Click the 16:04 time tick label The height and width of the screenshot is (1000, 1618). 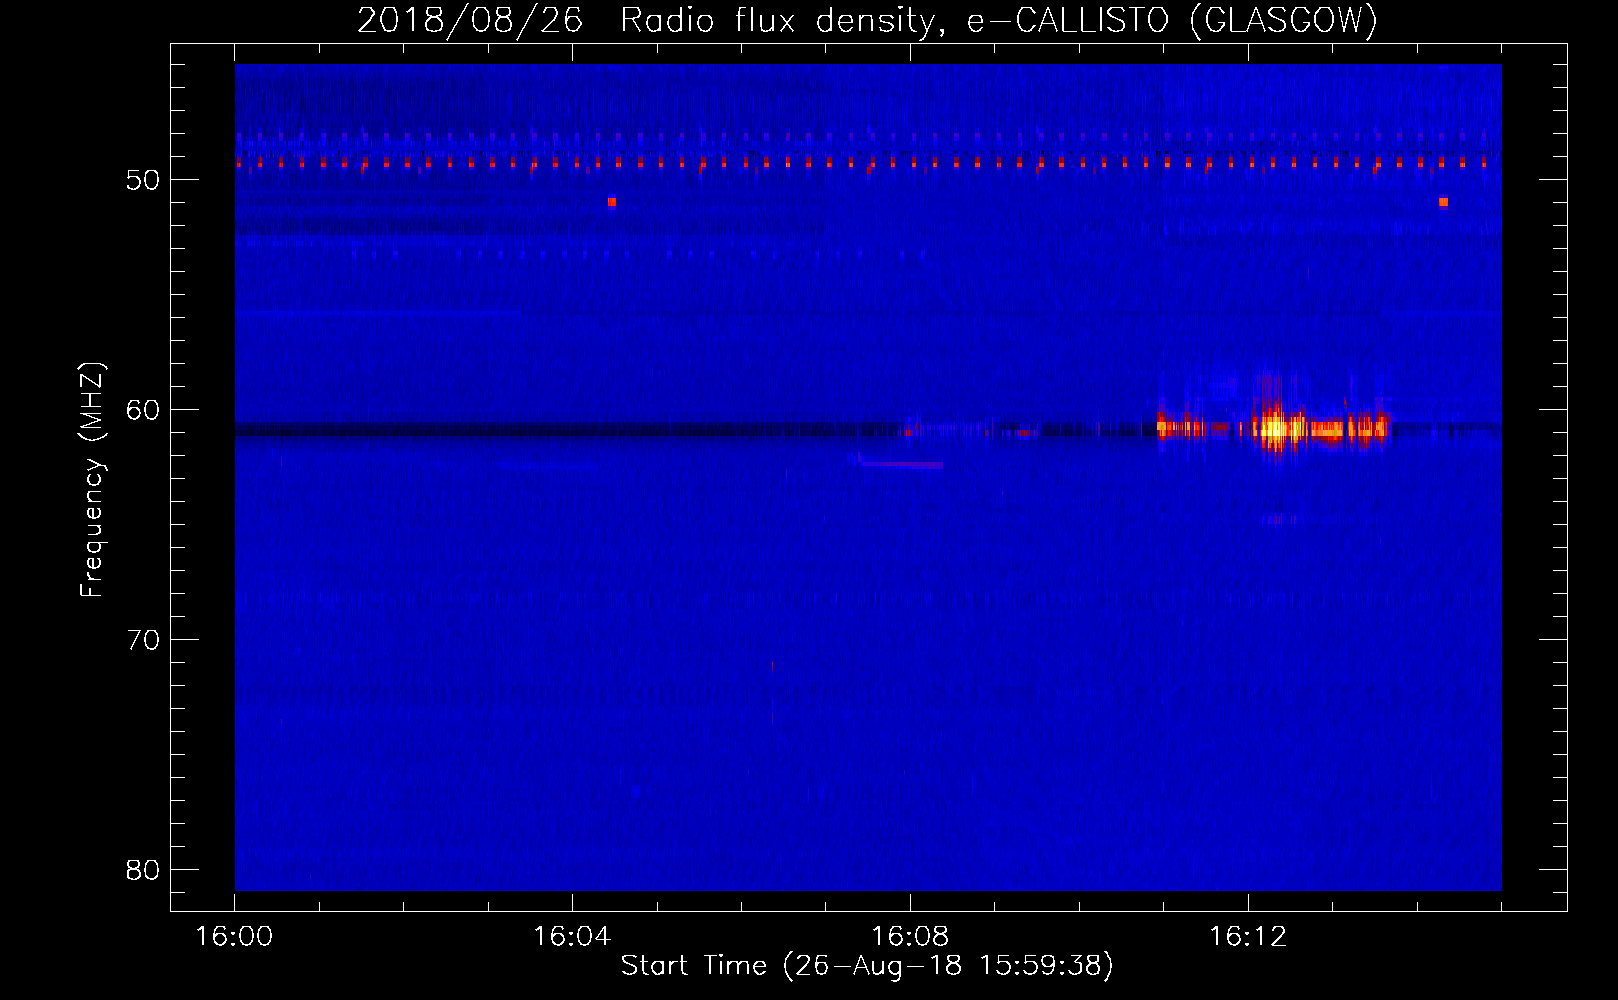click(x=572, y=937)
